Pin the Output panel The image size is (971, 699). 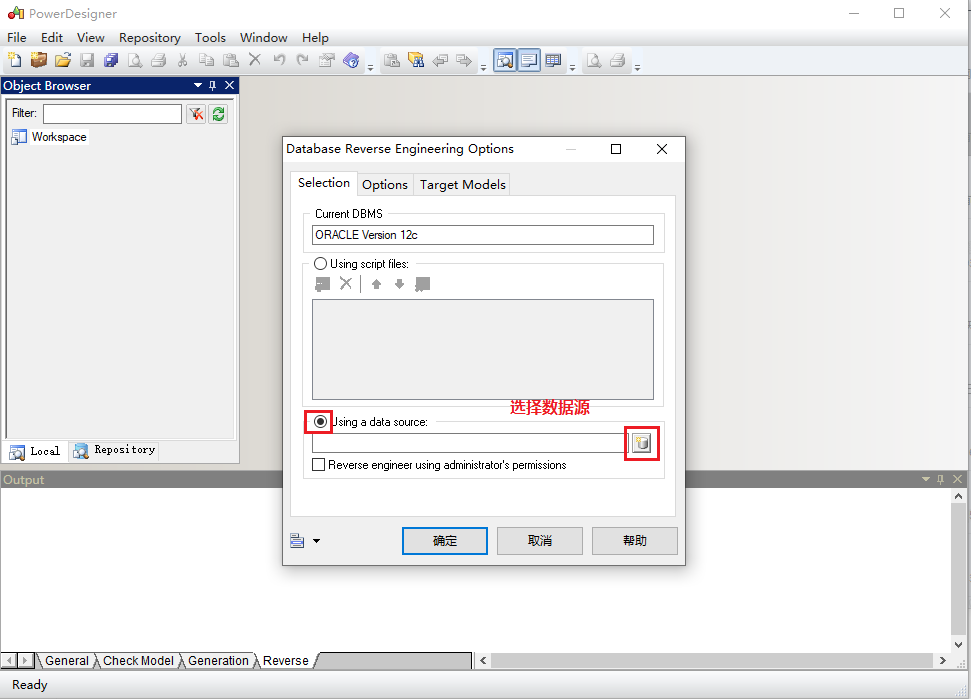point(940,479)
